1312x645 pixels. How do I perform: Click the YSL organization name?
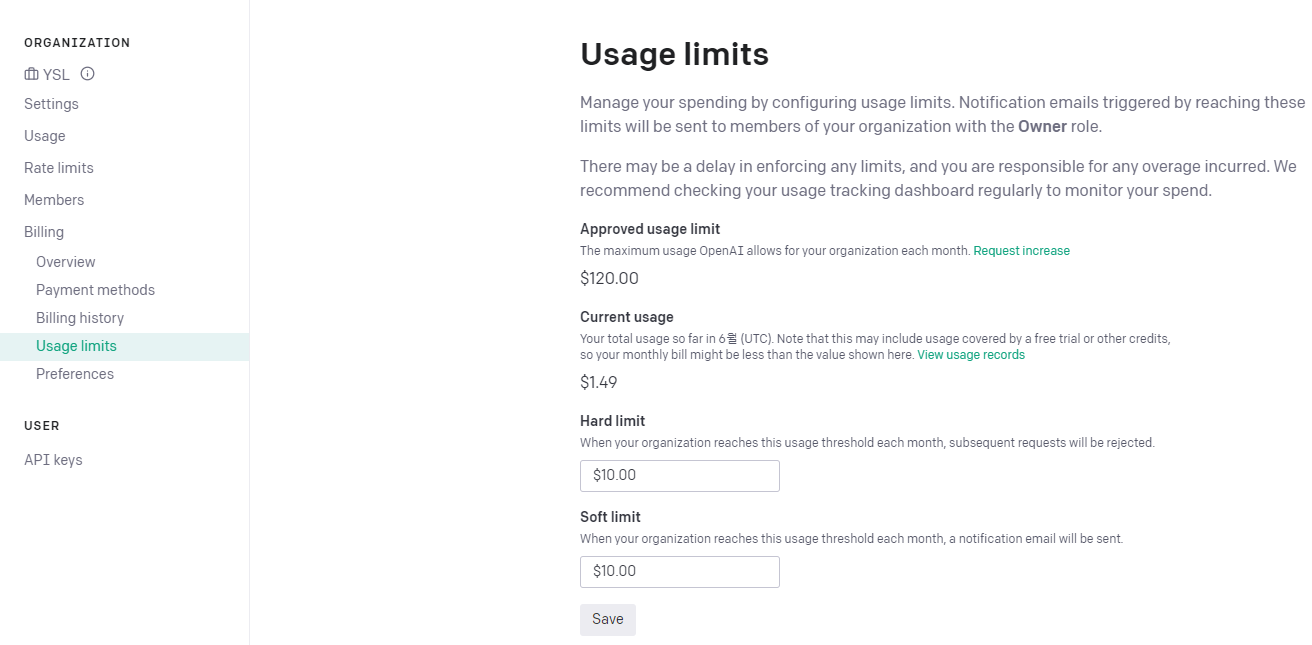coord(56,74)
